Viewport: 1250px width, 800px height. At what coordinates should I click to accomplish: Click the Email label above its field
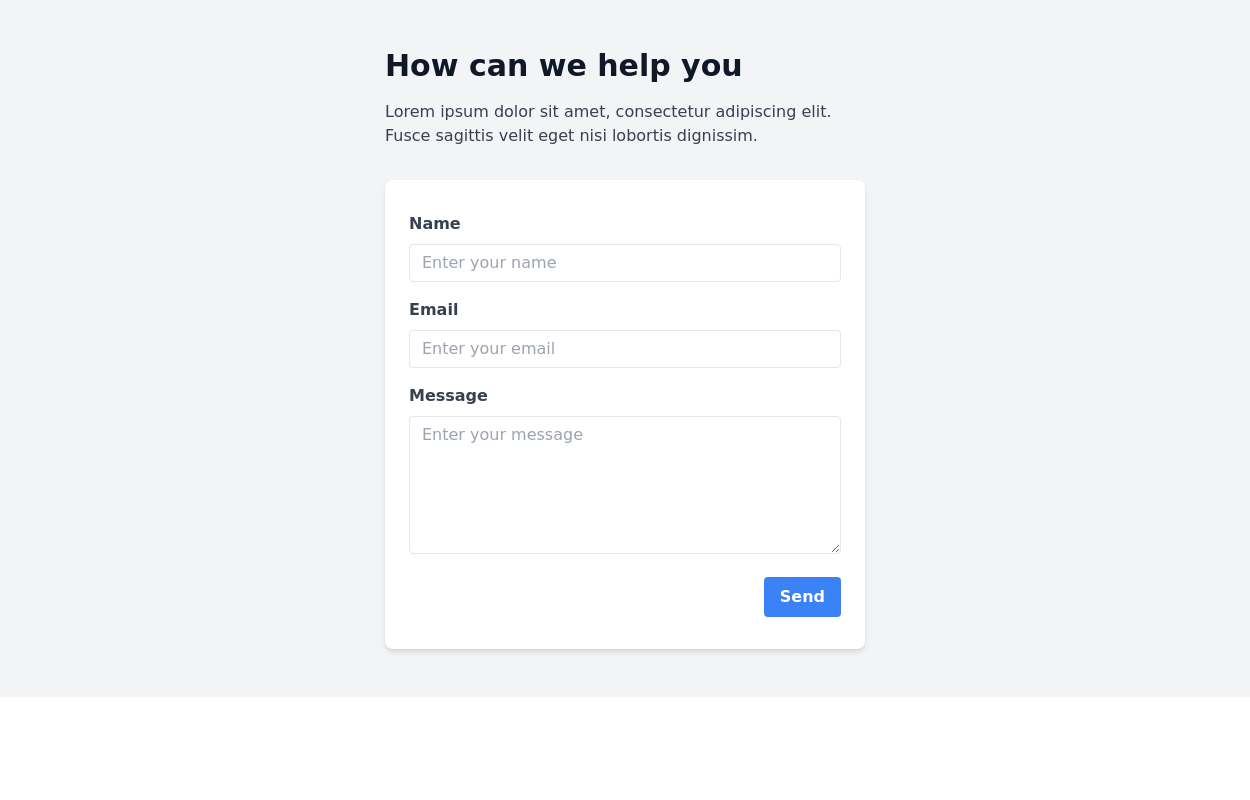point(433,309)
